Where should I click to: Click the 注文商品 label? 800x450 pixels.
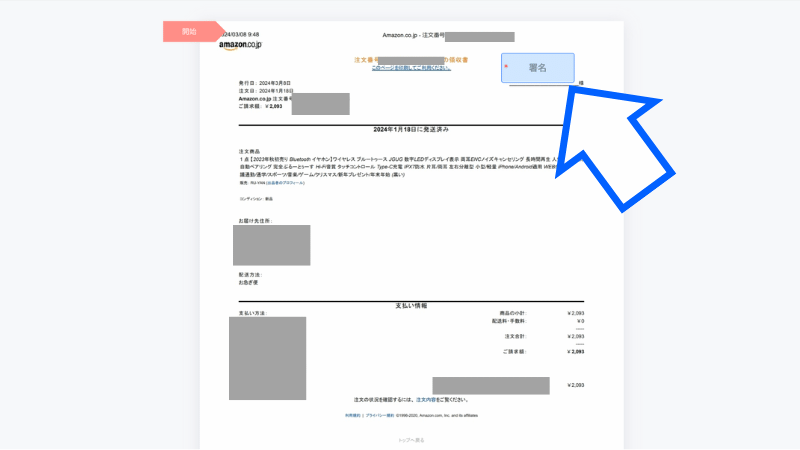249,152
